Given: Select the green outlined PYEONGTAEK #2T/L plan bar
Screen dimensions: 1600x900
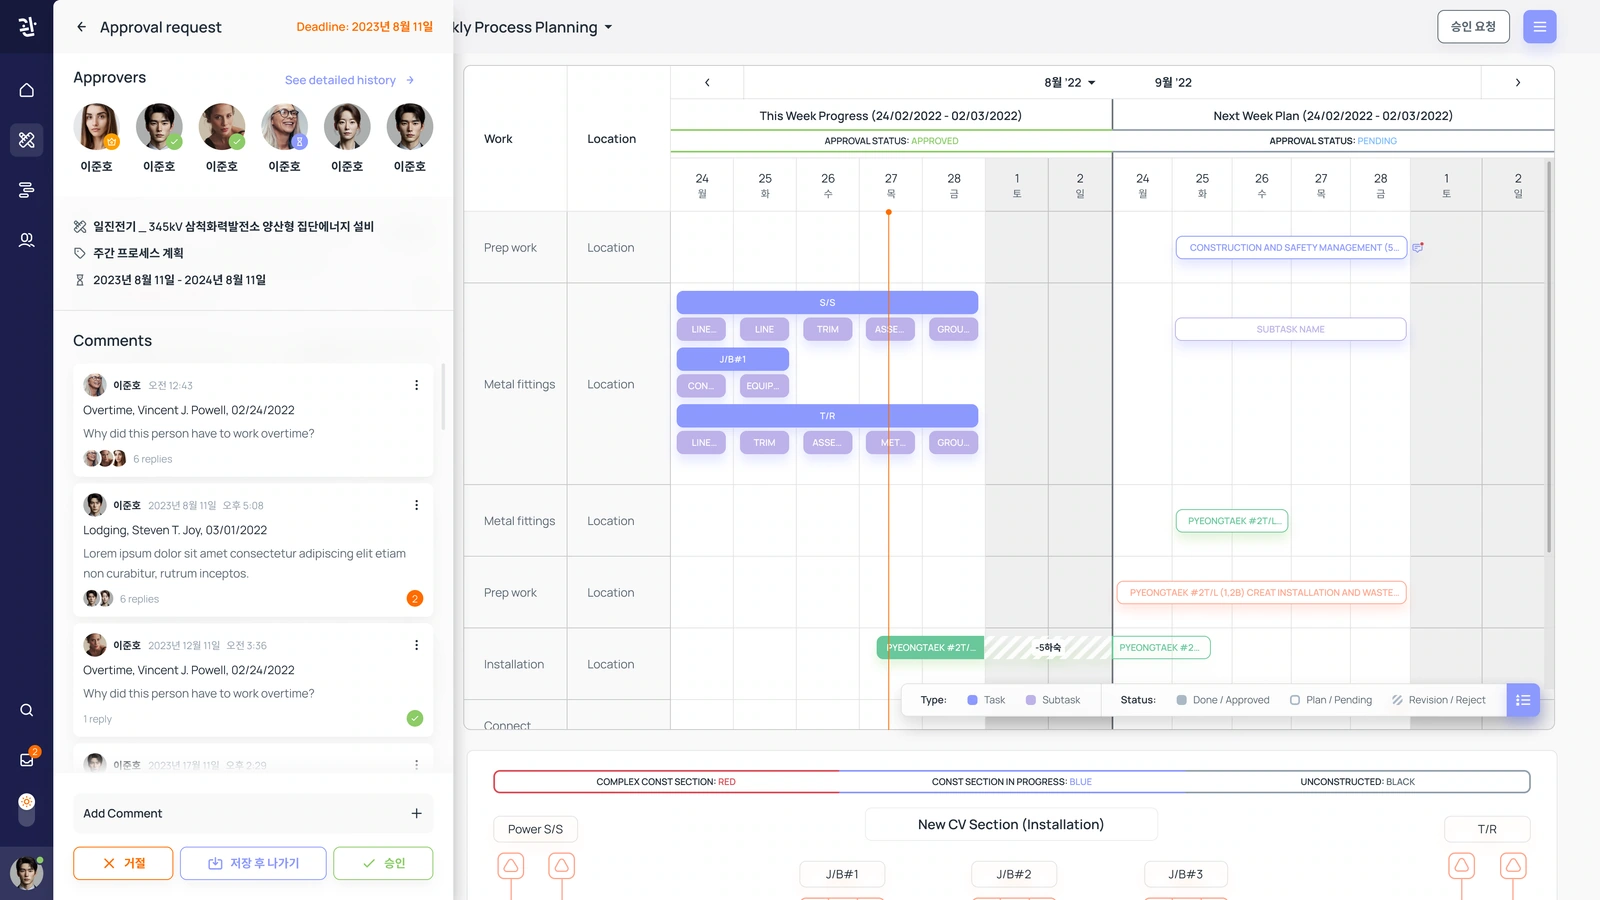Looking at the screenshot, I should pos(1232,521).
